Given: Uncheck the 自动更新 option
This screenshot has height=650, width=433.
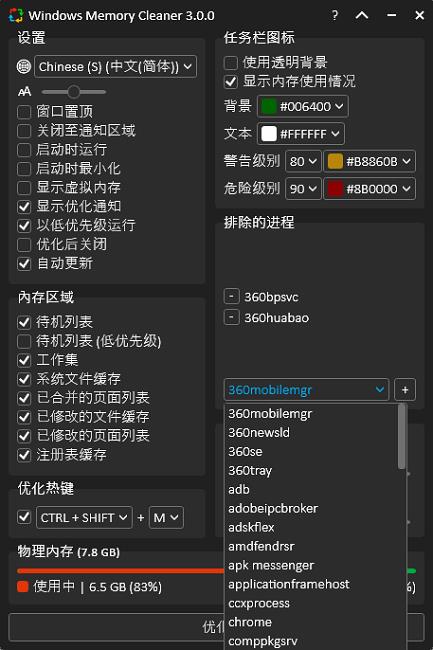Looking at the screenshot, I should click(24, 264).
